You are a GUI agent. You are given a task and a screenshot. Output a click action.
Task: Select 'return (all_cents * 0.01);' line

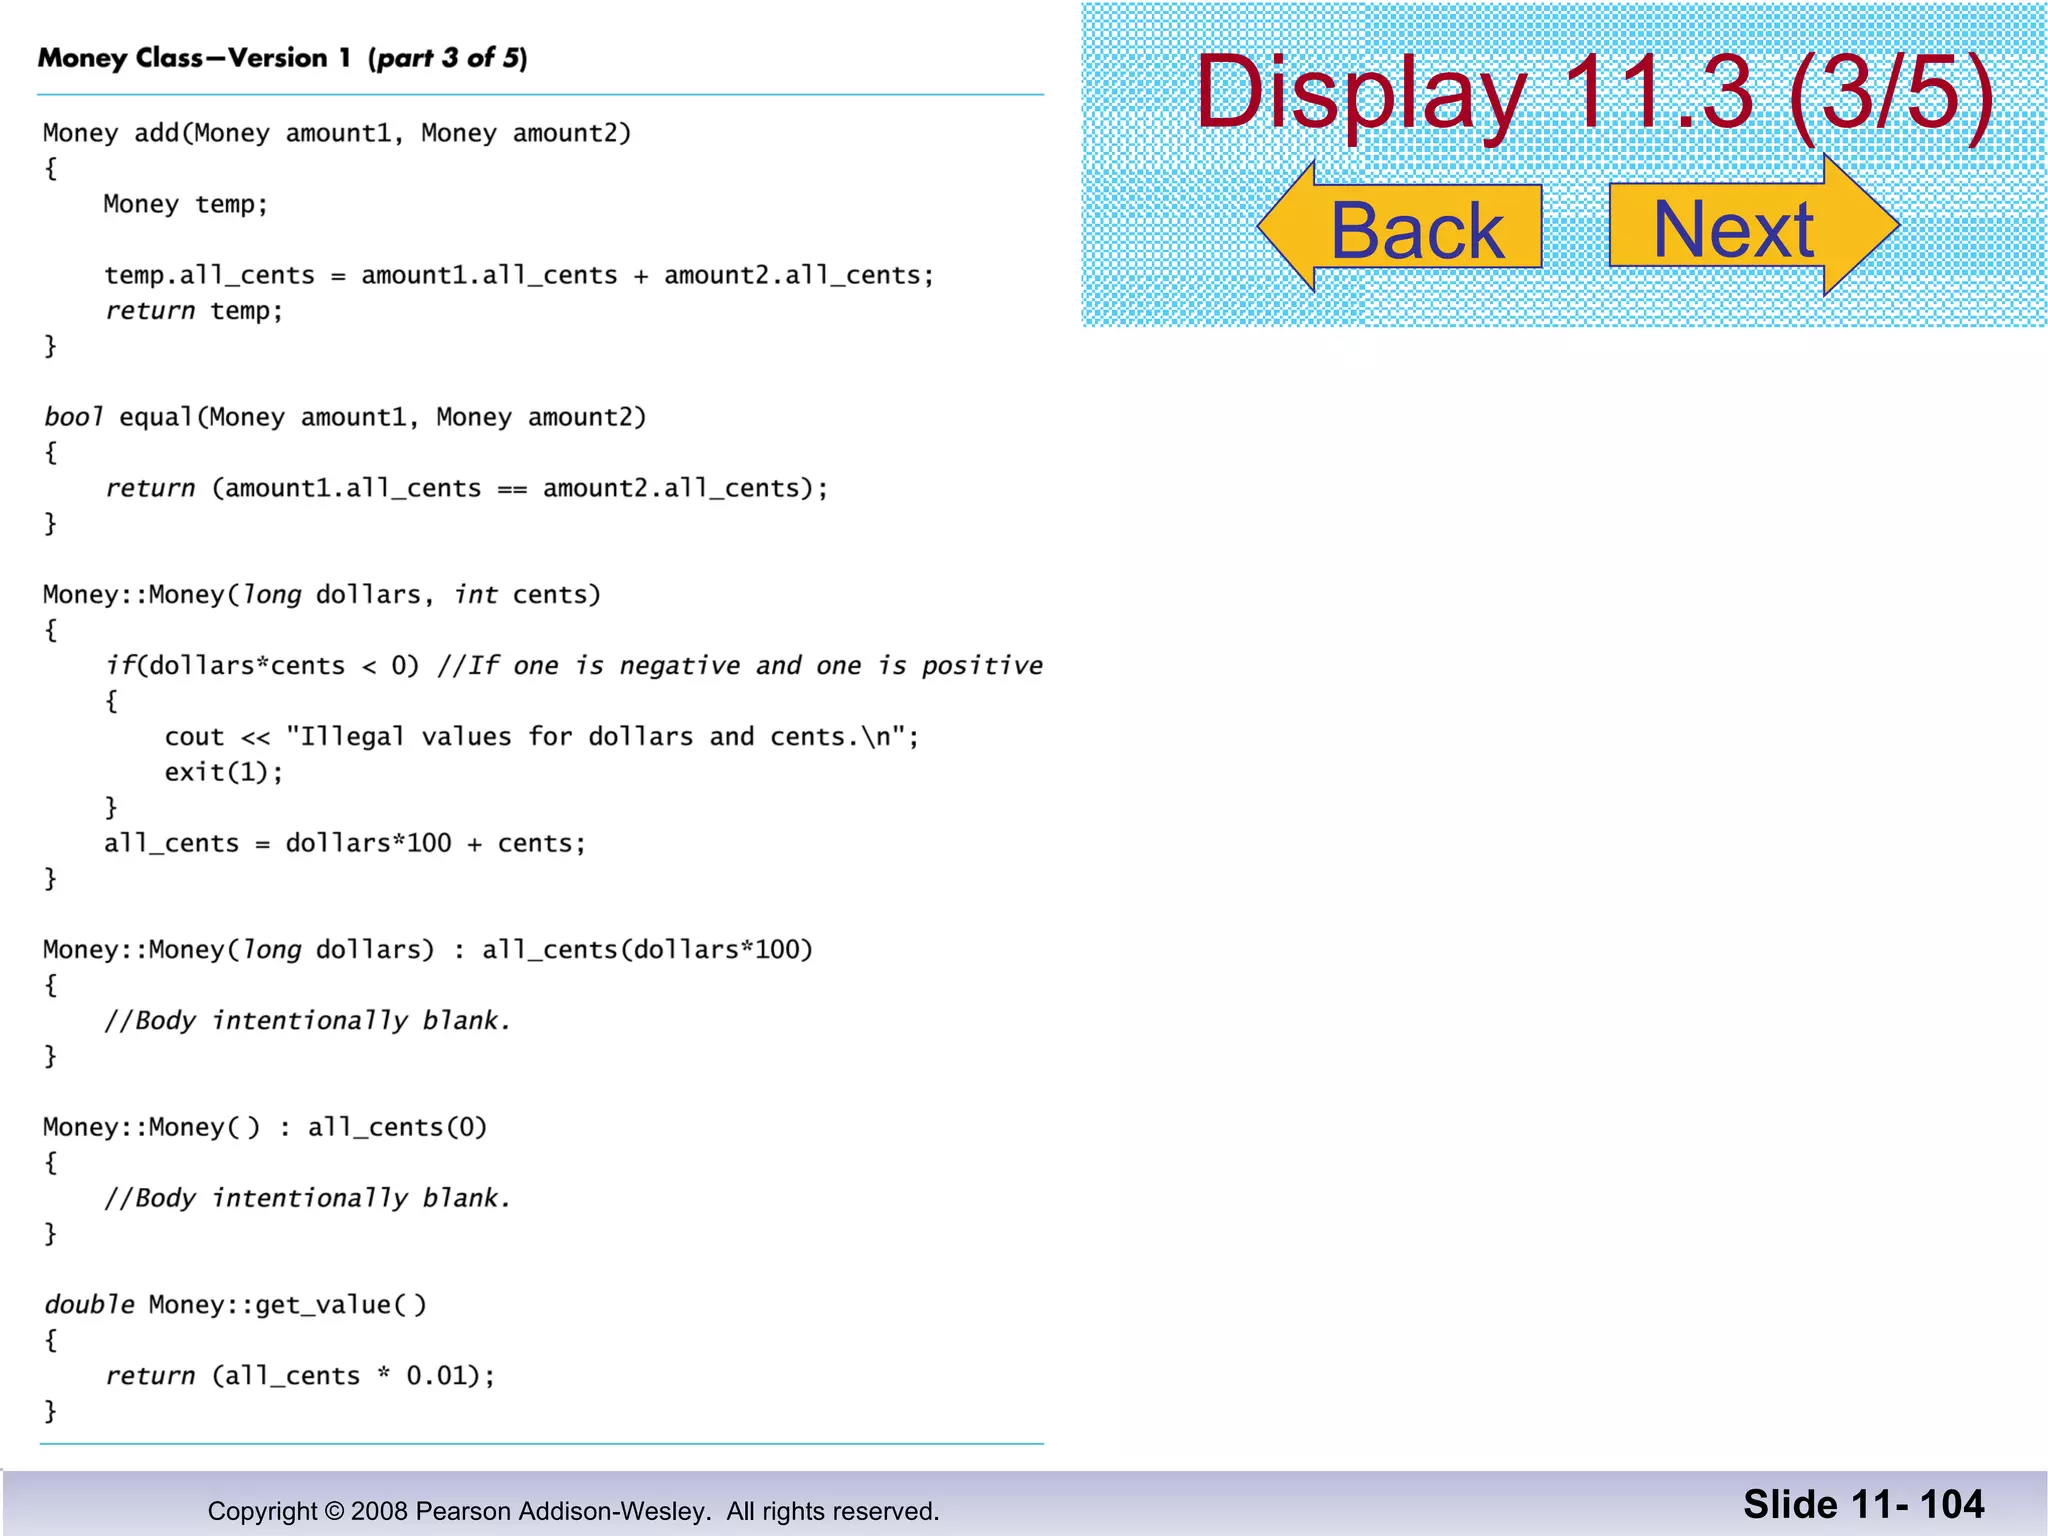300,1376
